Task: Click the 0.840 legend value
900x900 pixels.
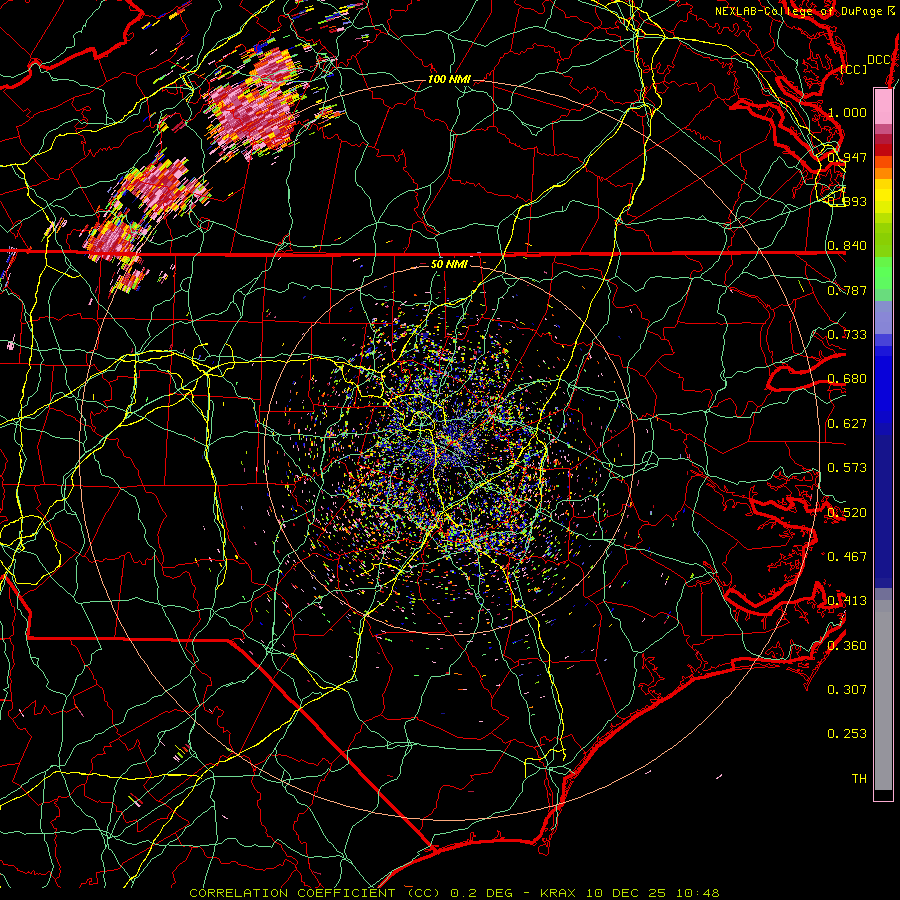Action: 847,246
